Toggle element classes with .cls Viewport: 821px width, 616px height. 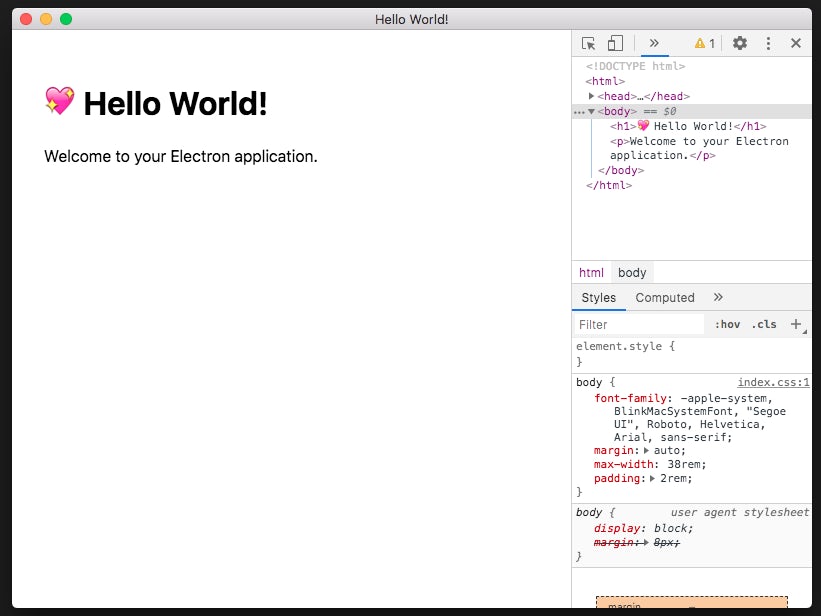click(764, 323)
